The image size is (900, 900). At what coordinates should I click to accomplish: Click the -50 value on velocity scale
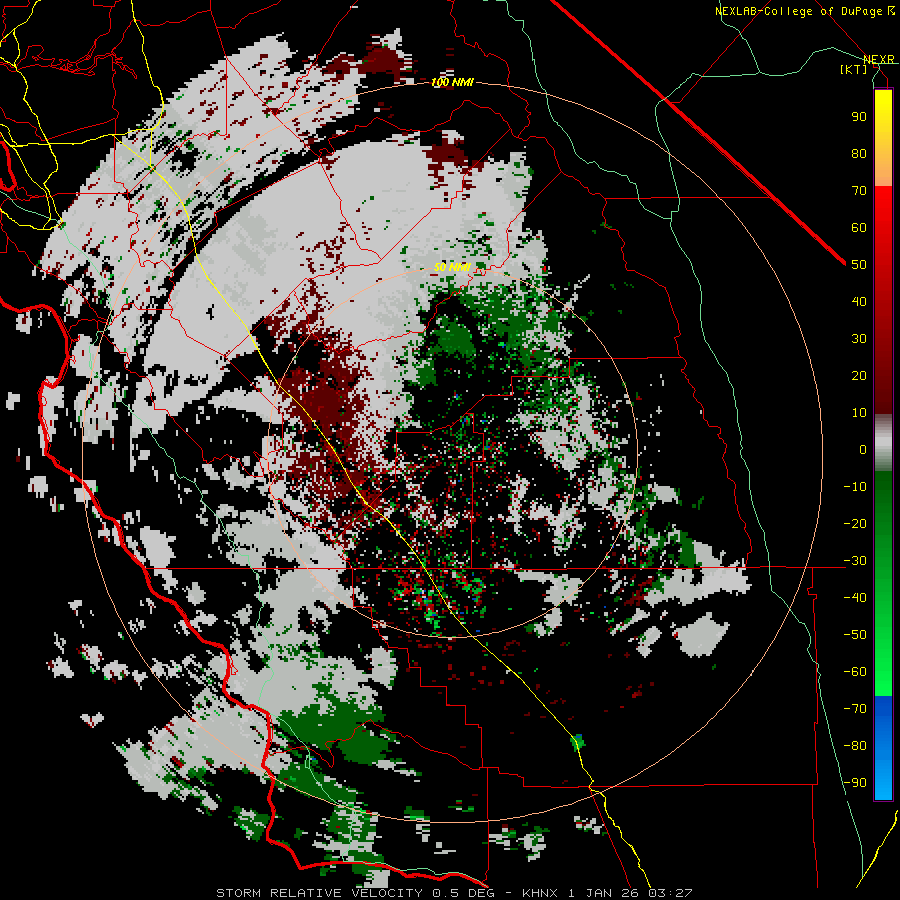tap(855, 634)
